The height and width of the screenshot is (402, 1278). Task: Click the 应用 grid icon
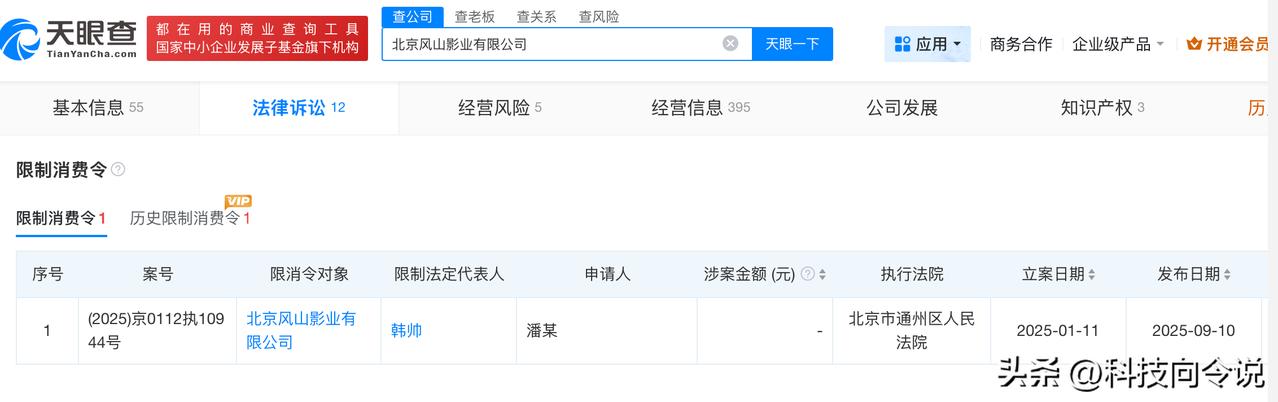[x=902, y=44]
